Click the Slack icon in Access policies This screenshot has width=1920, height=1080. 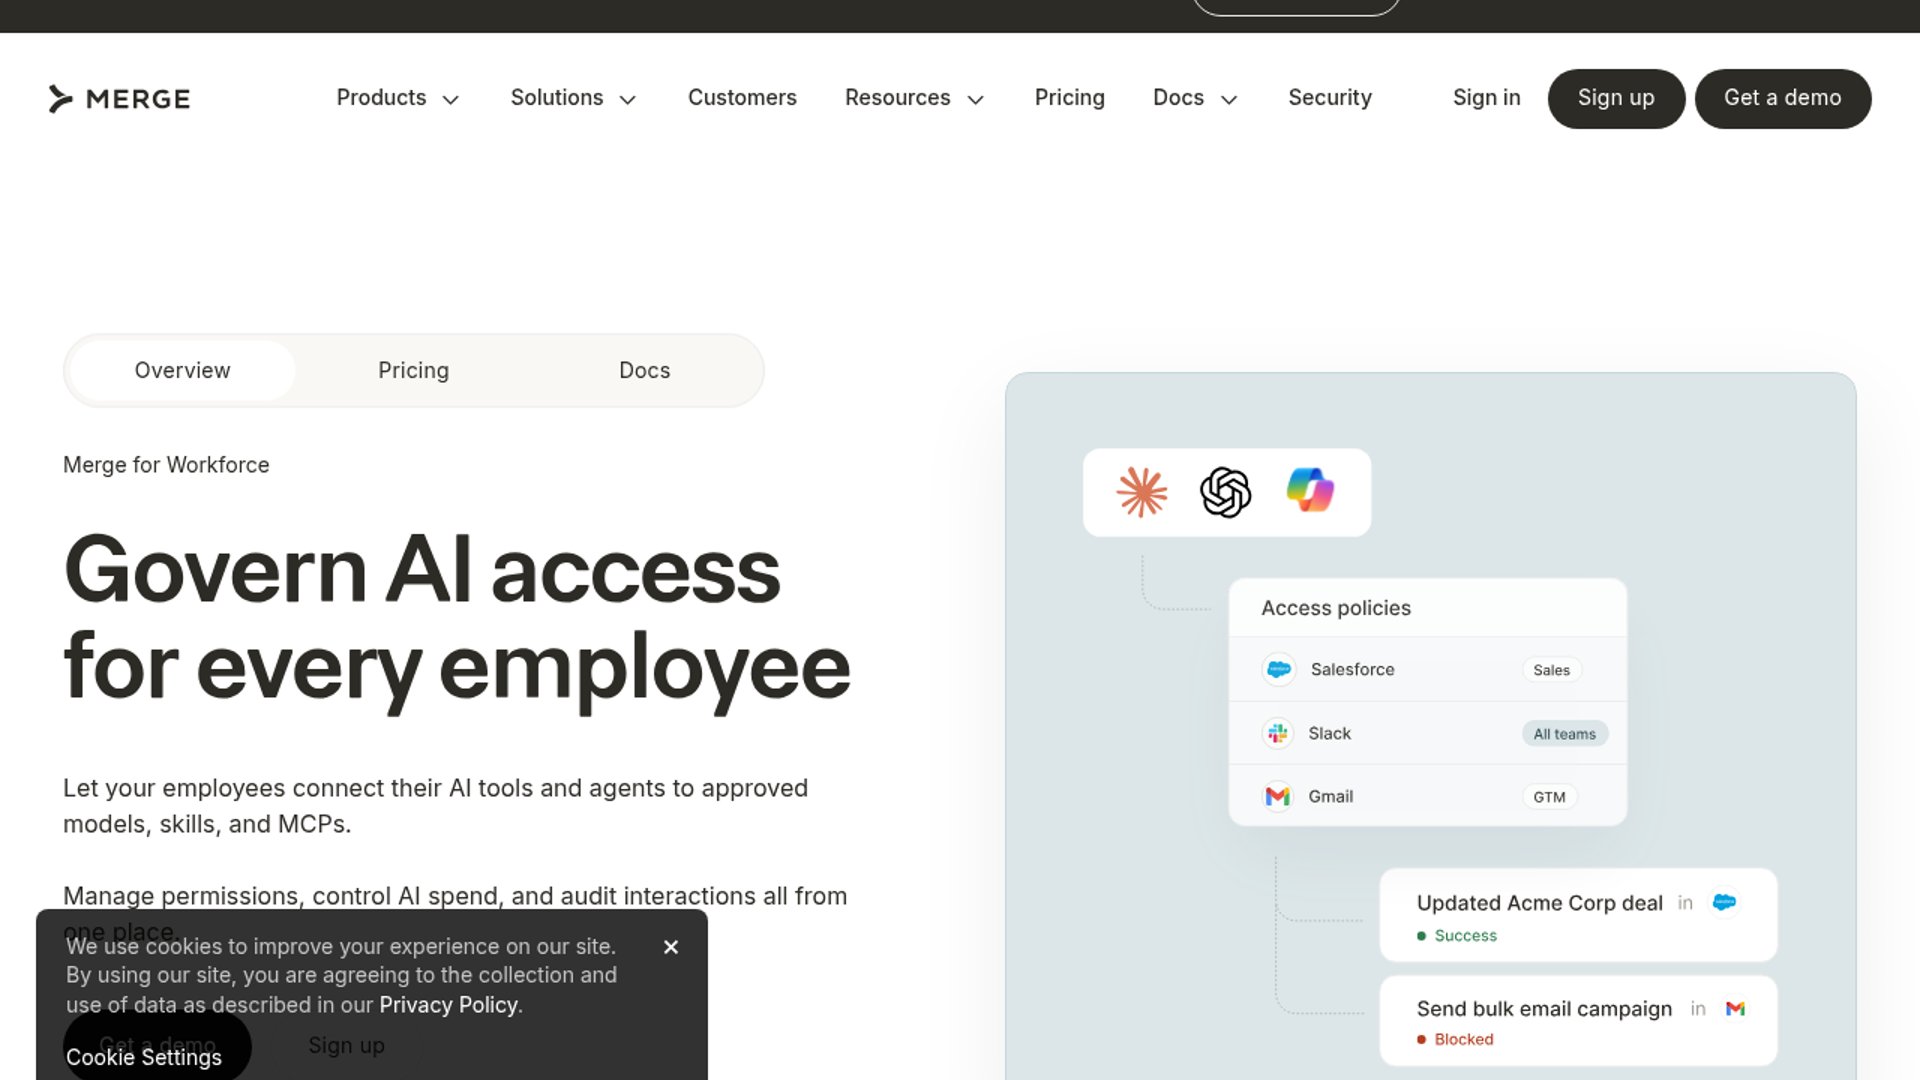tap(1278, 734)
